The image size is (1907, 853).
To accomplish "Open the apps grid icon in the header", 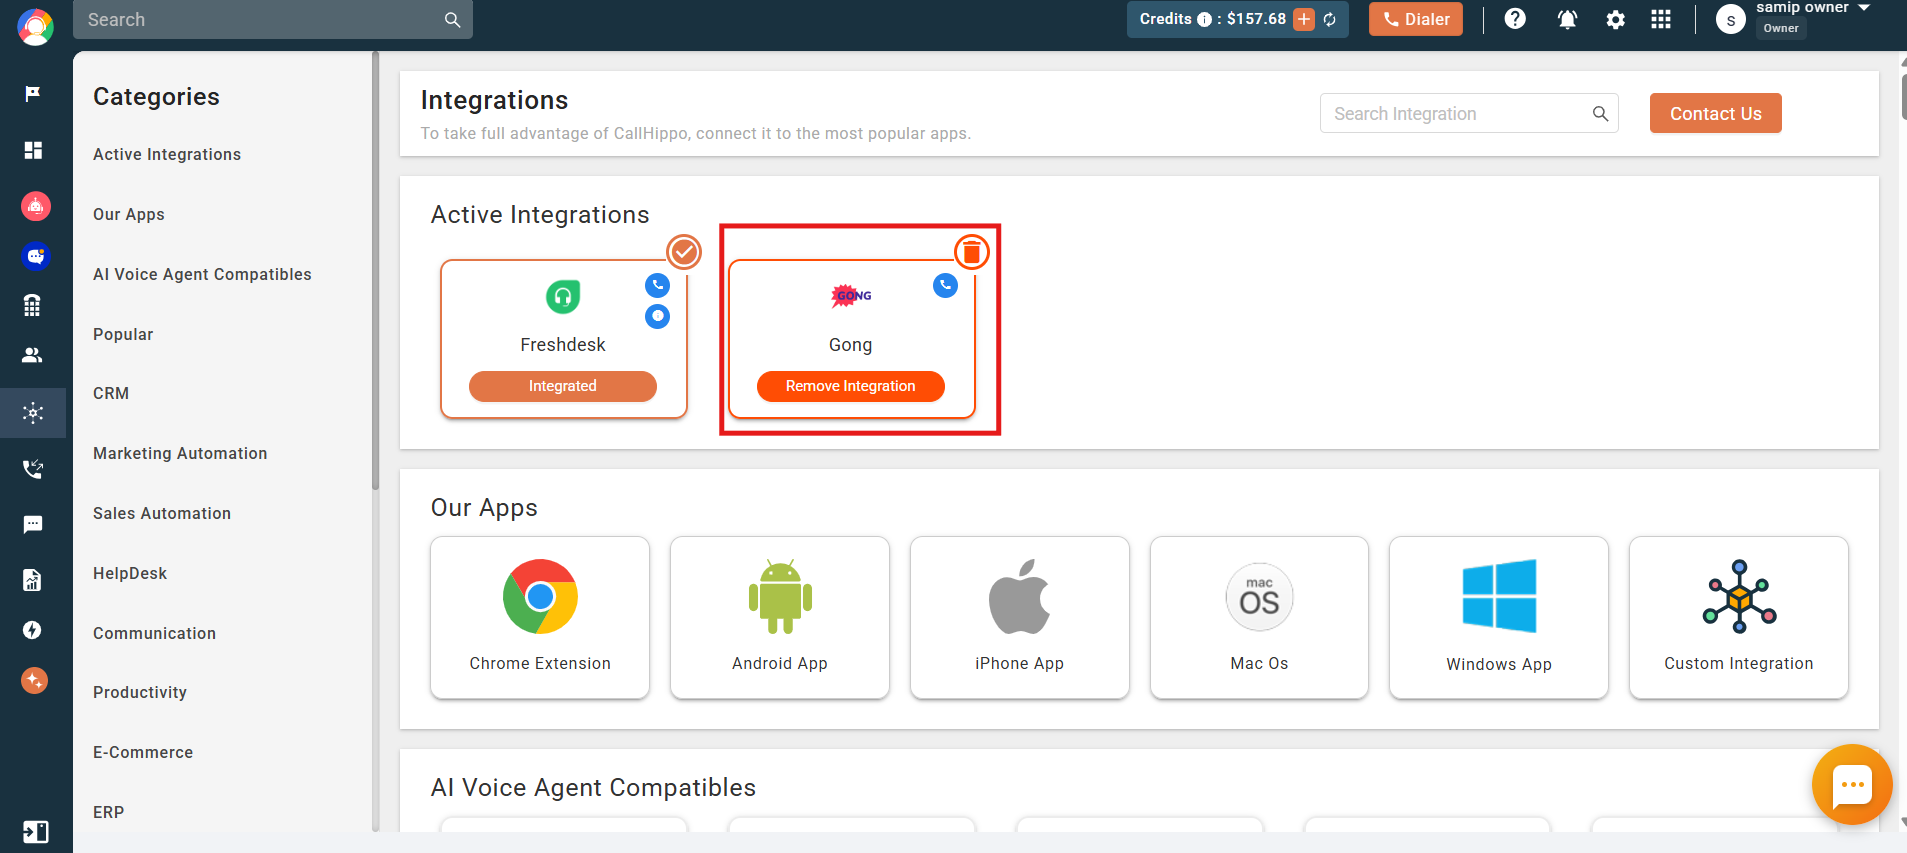I will (x=1661, y=19).
